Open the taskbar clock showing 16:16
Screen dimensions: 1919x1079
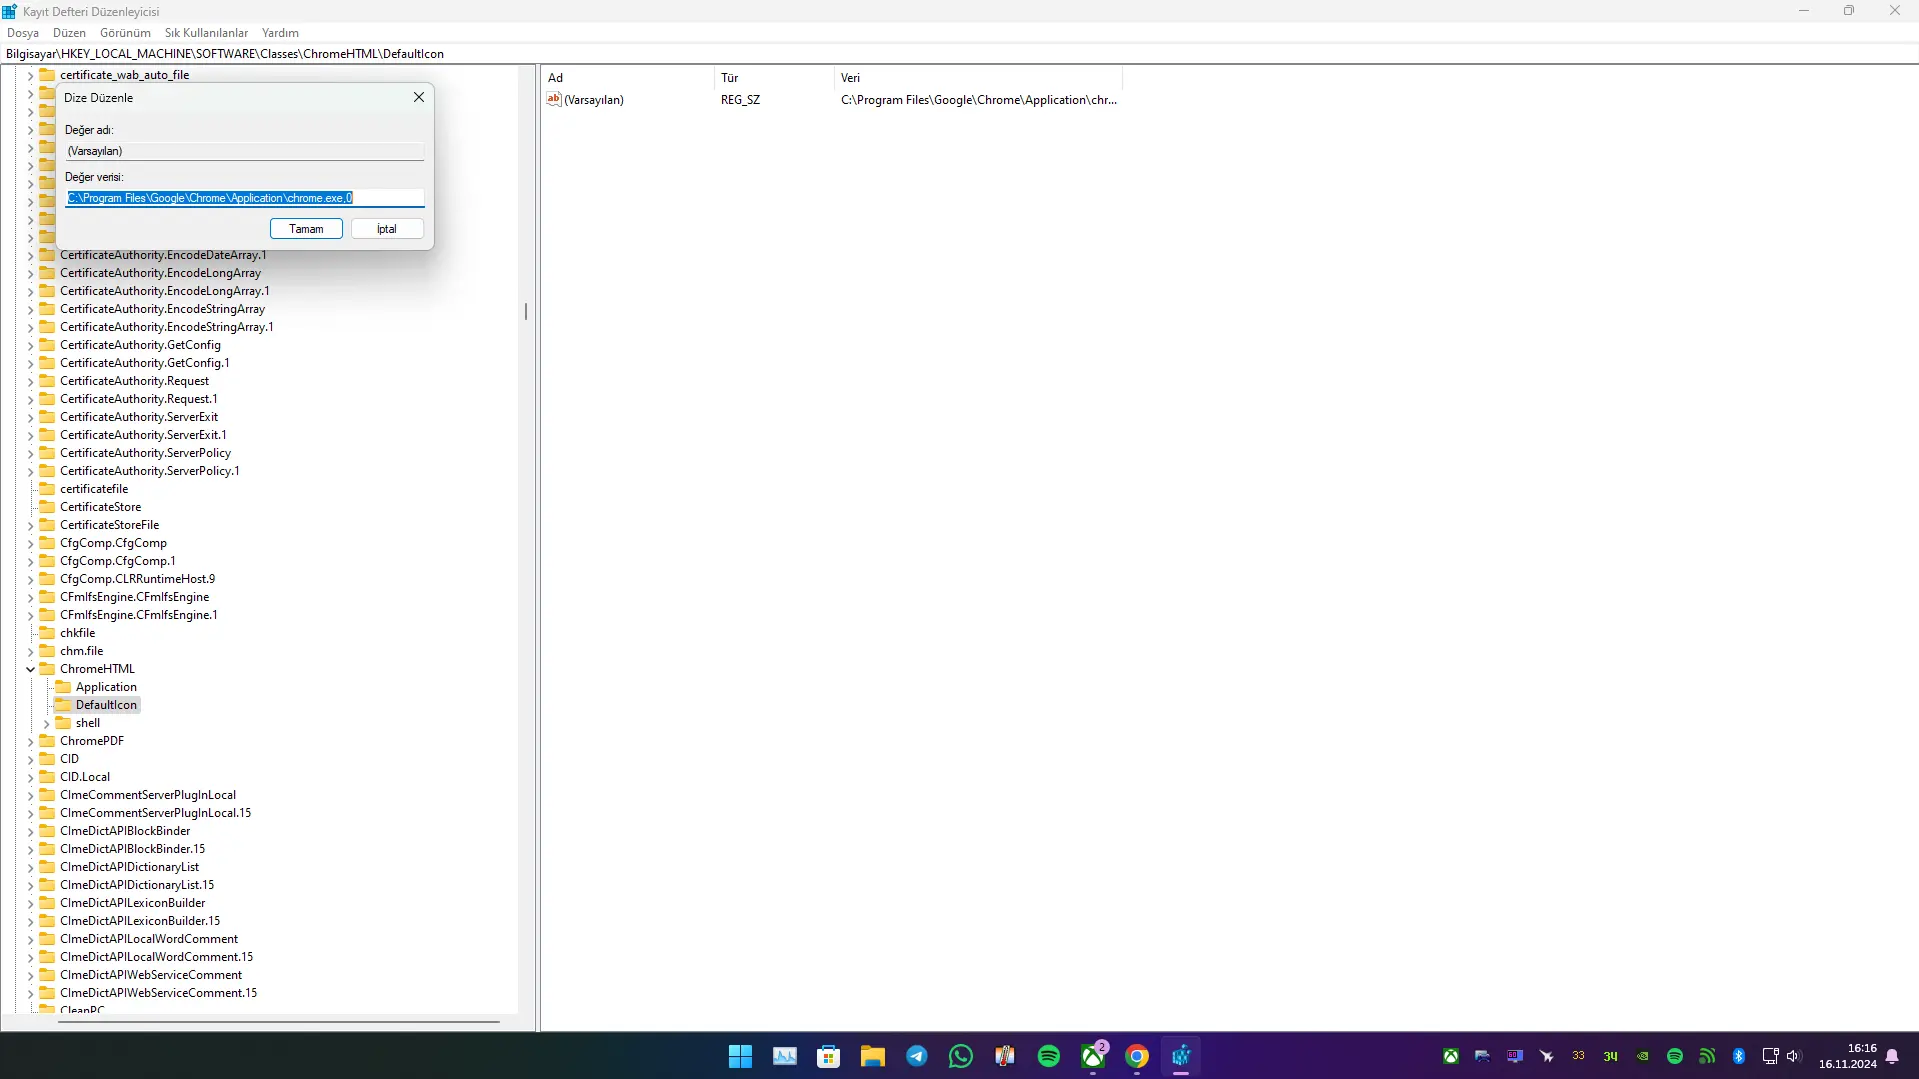point(1848,1056)
